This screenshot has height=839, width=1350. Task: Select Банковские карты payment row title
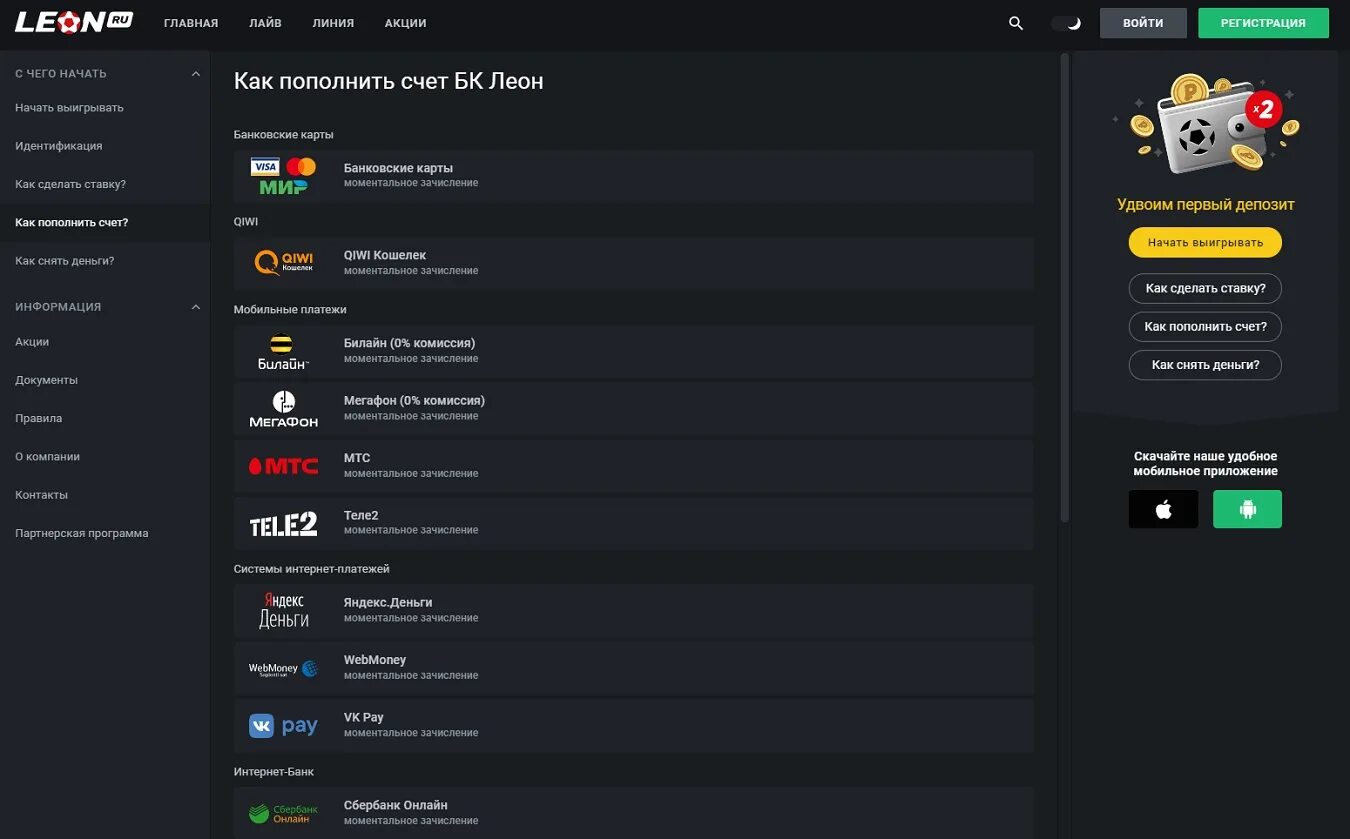pyautogui.click(x=398, y=168)
